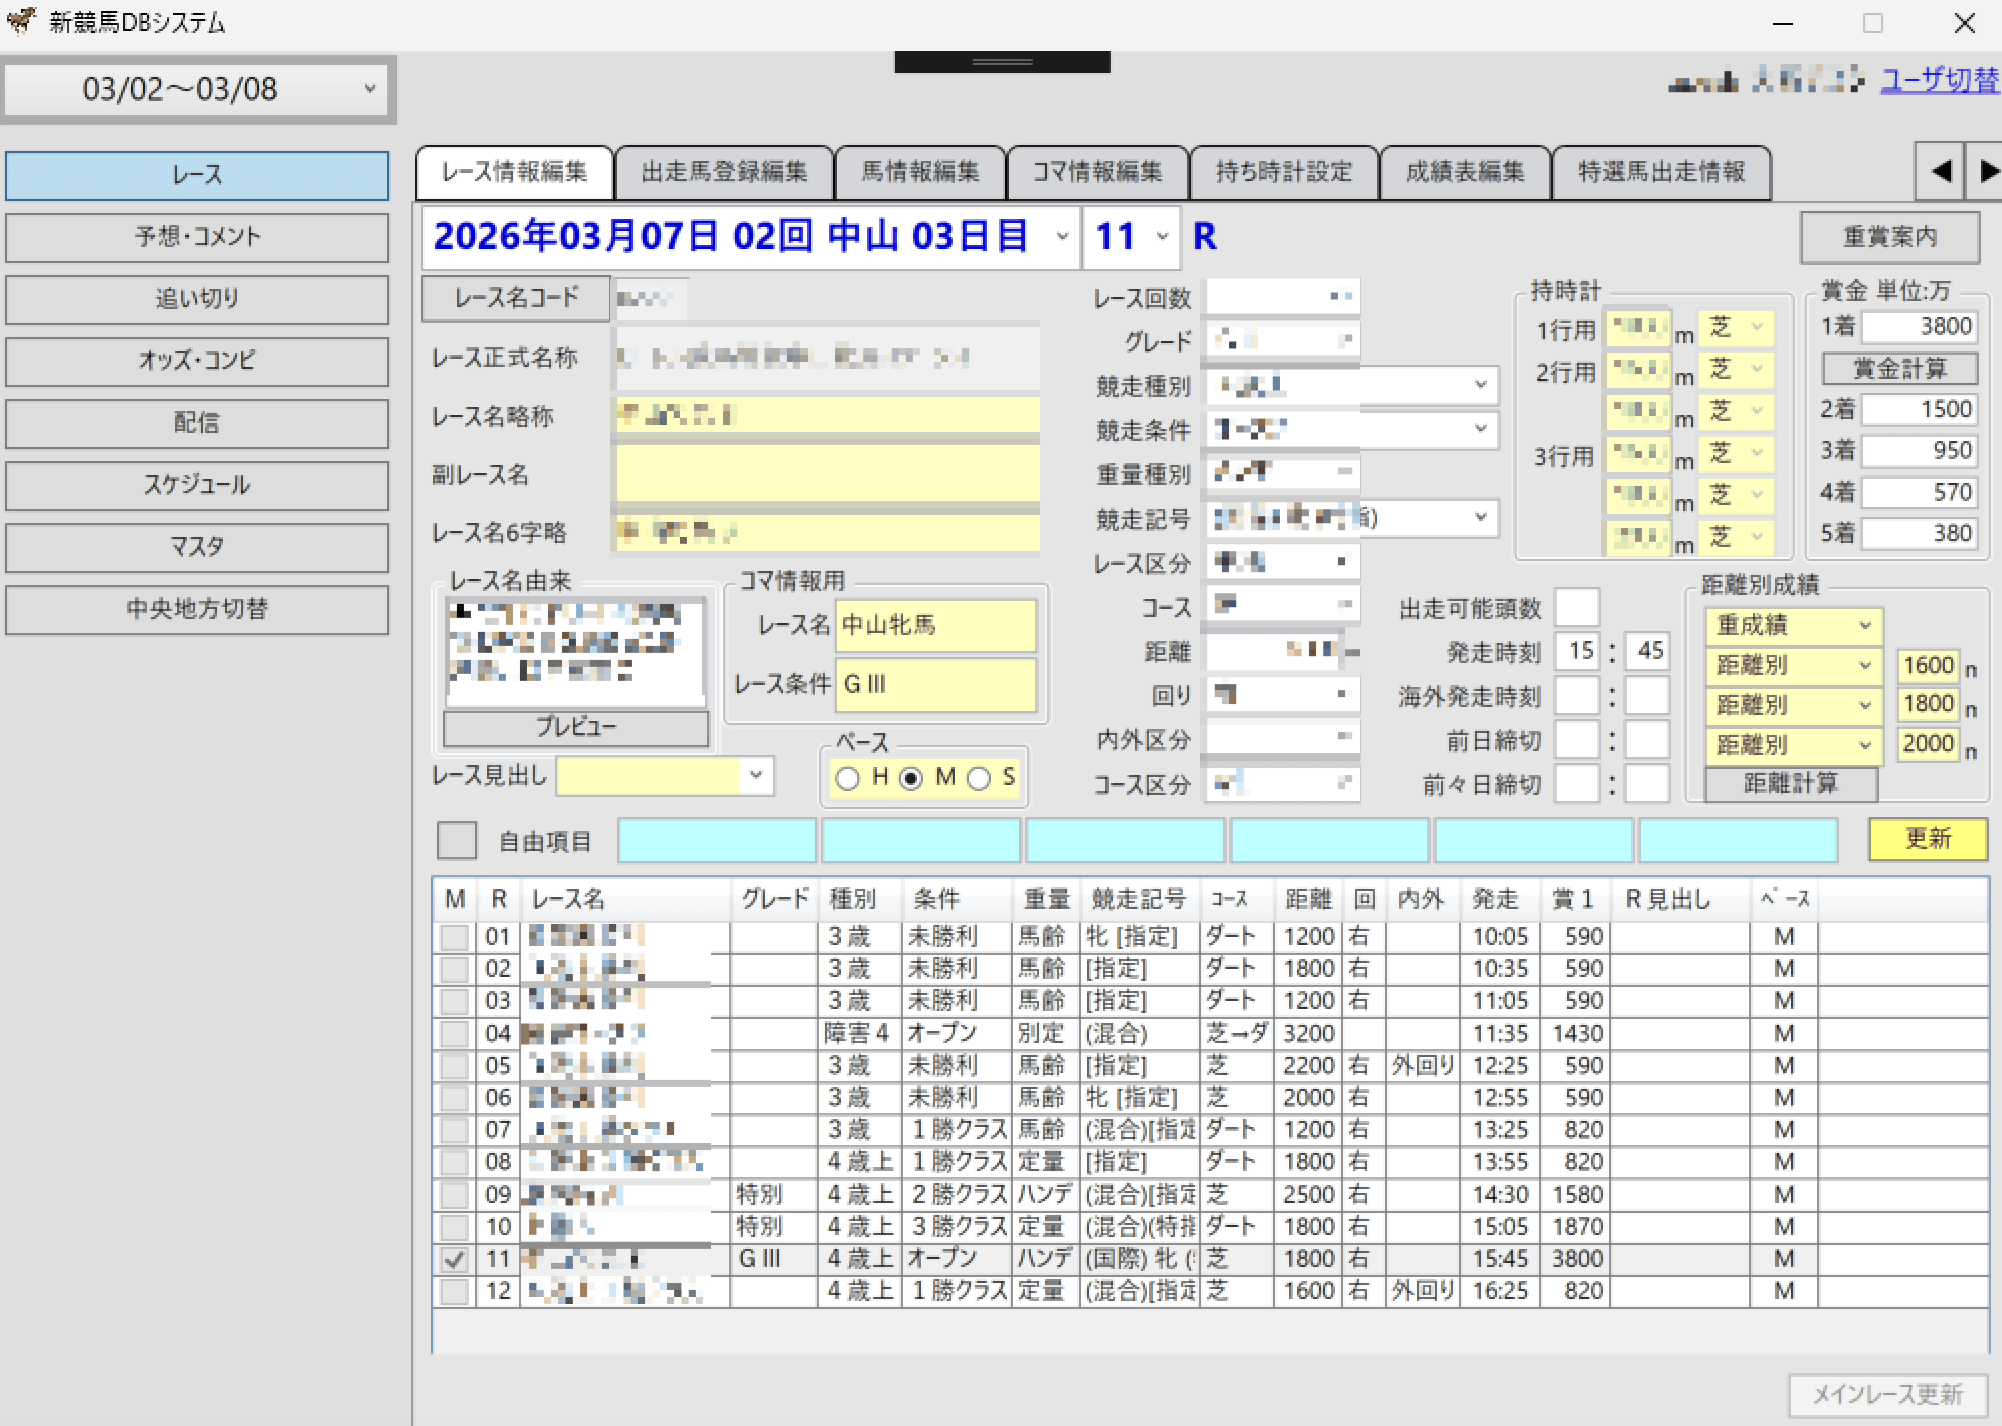
Task: Click the 距離計算 button
Action: click(1790, 784)
